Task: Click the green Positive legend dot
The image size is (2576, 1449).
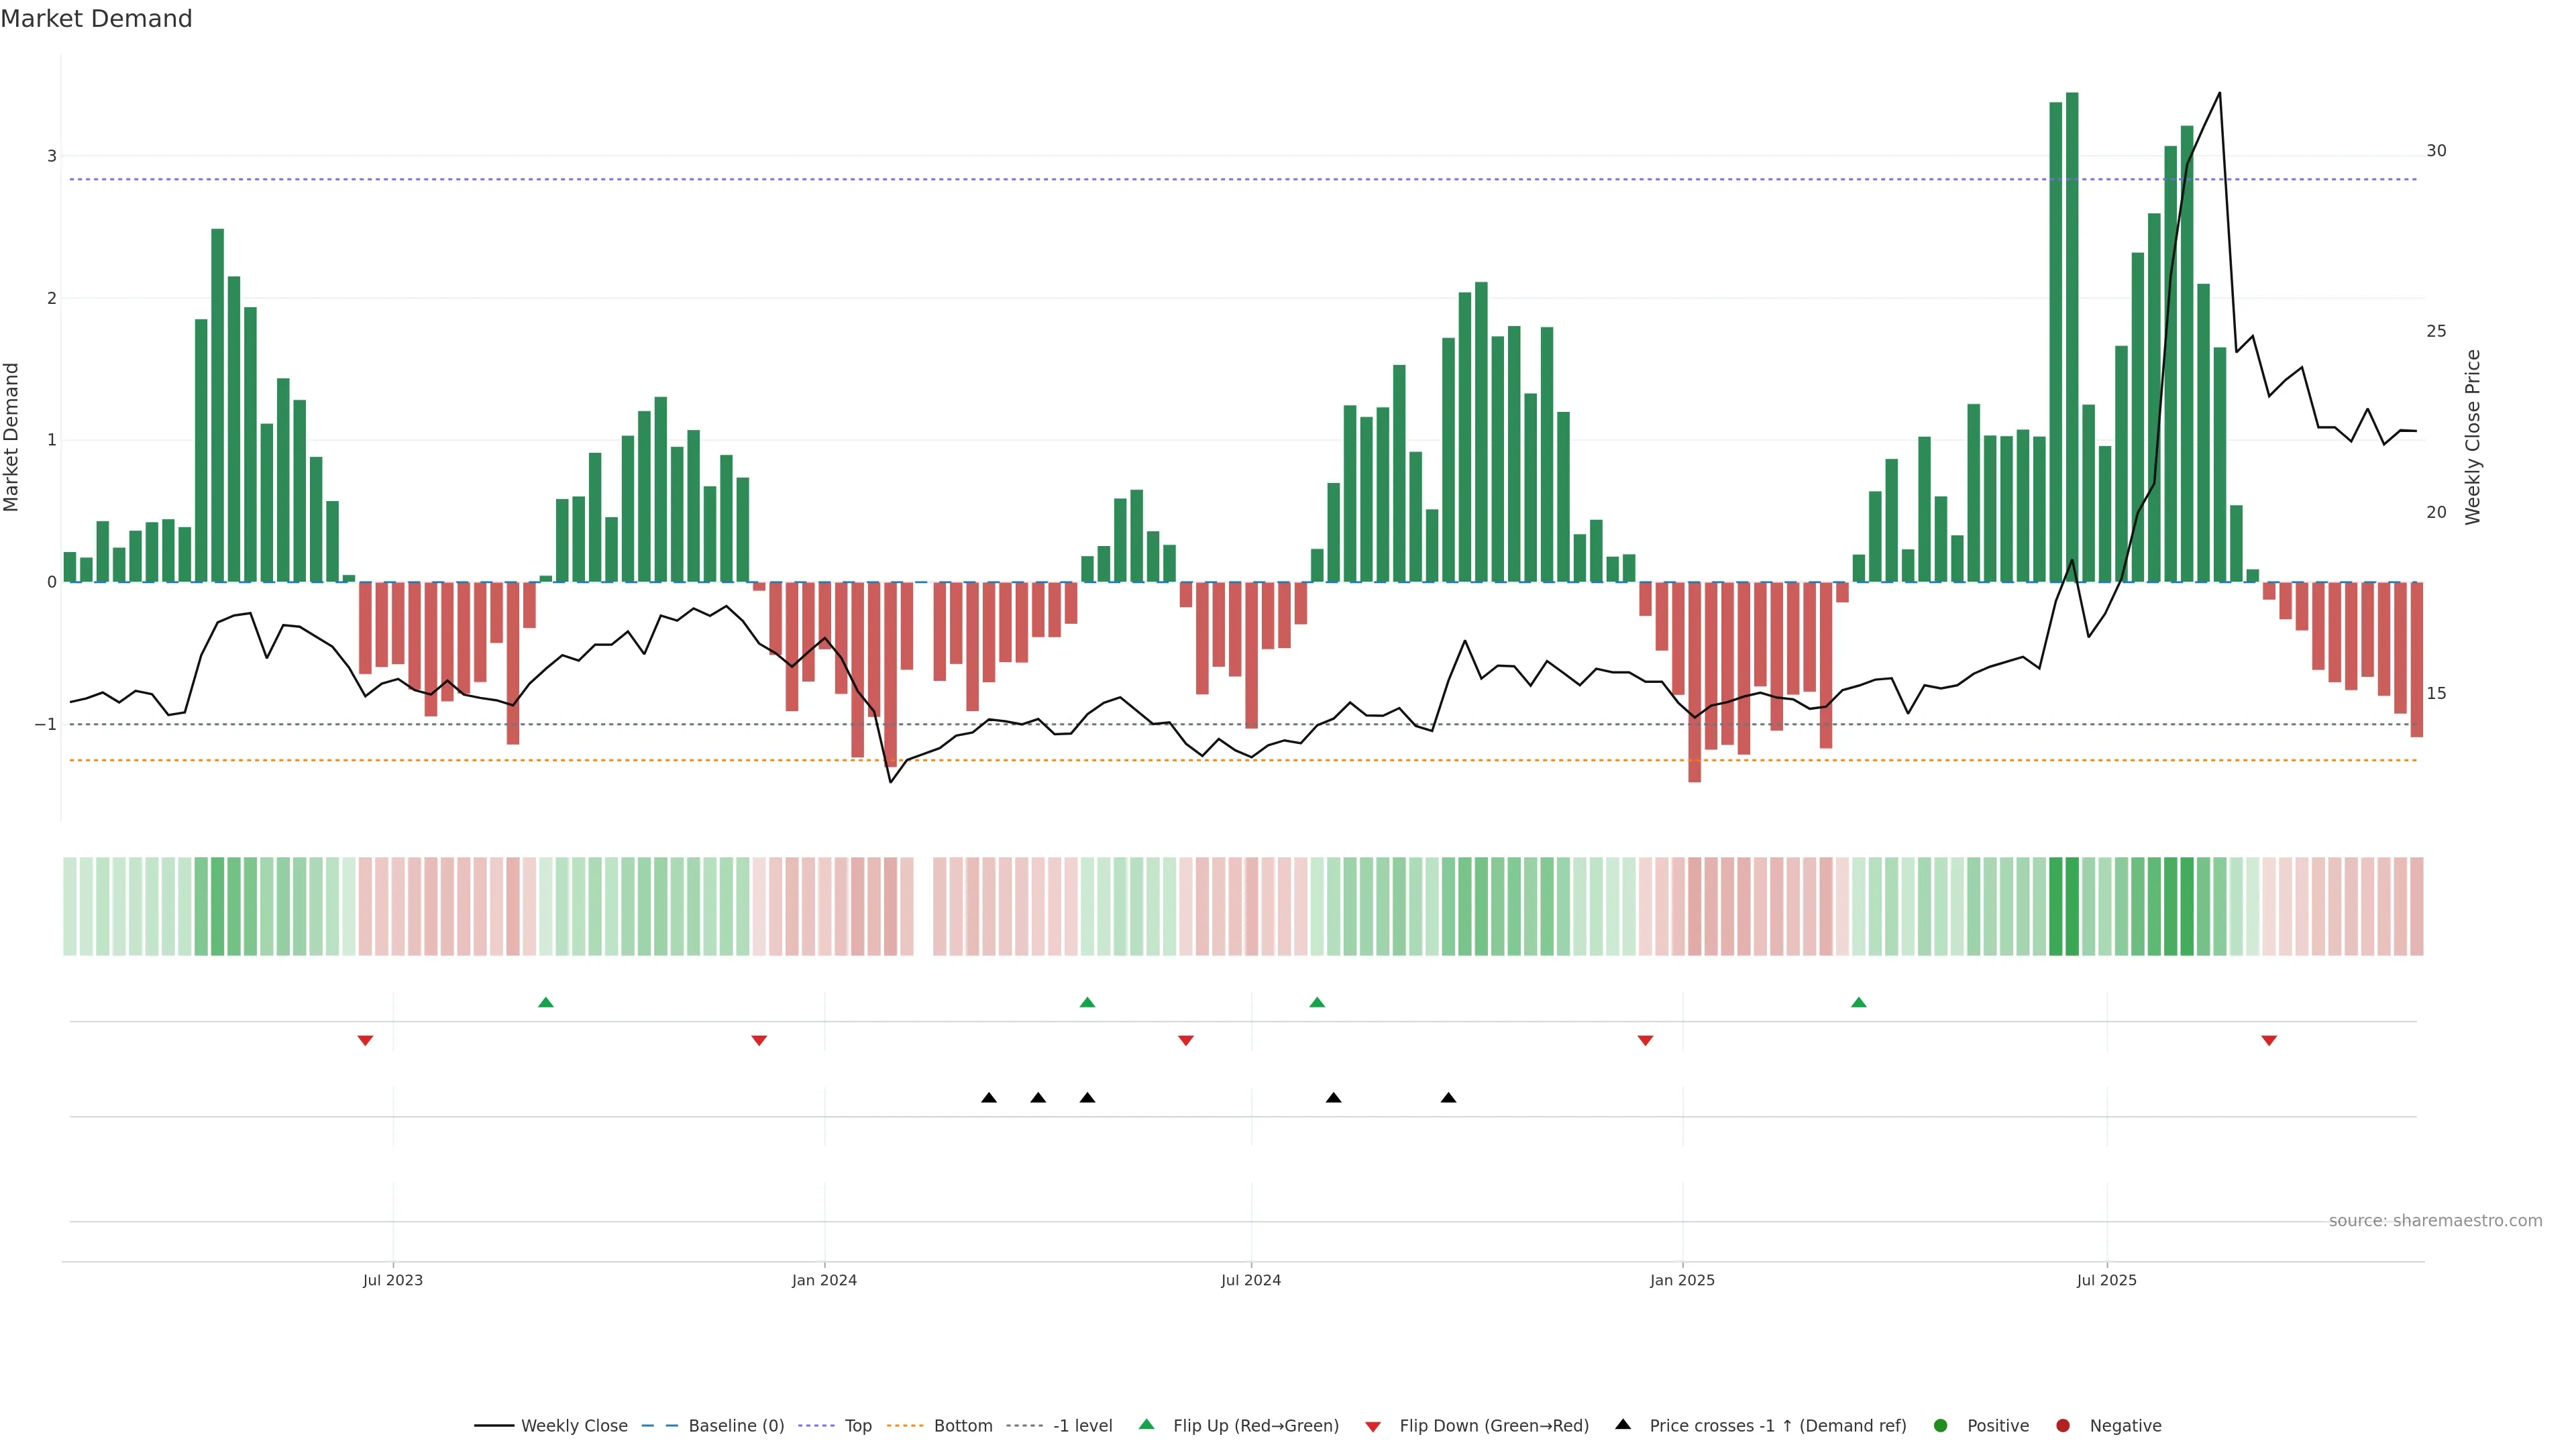Action: 1941,1426
